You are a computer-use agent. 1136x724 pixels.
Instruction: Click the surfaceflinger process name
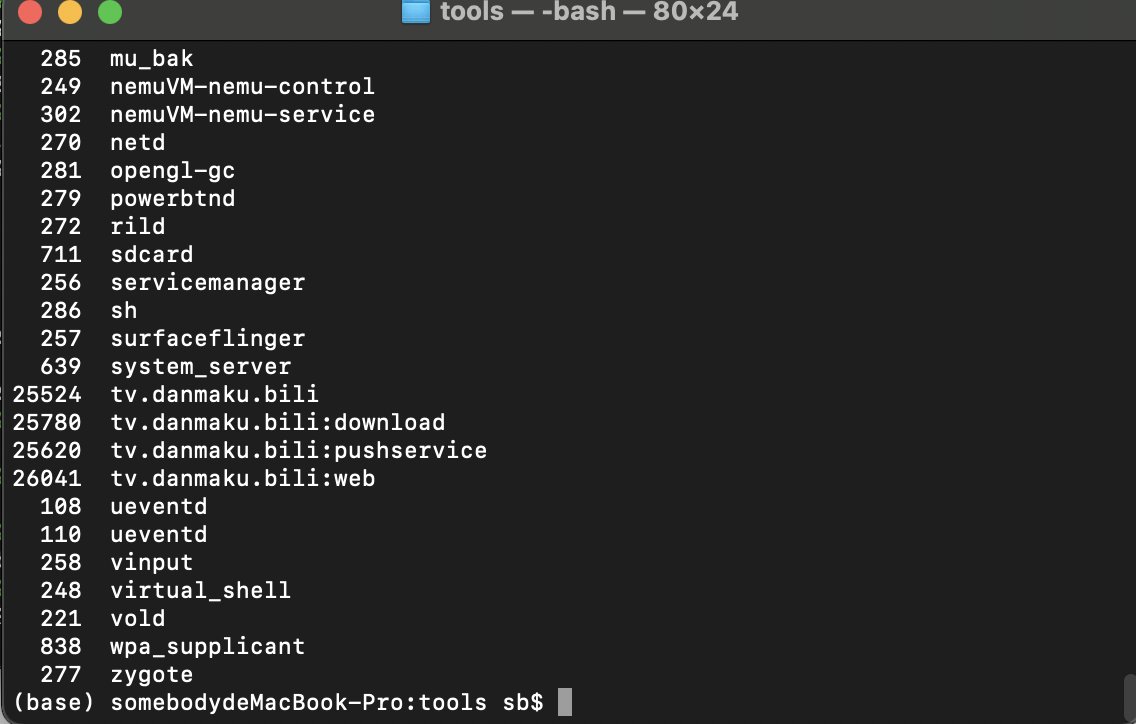(207, 338)
